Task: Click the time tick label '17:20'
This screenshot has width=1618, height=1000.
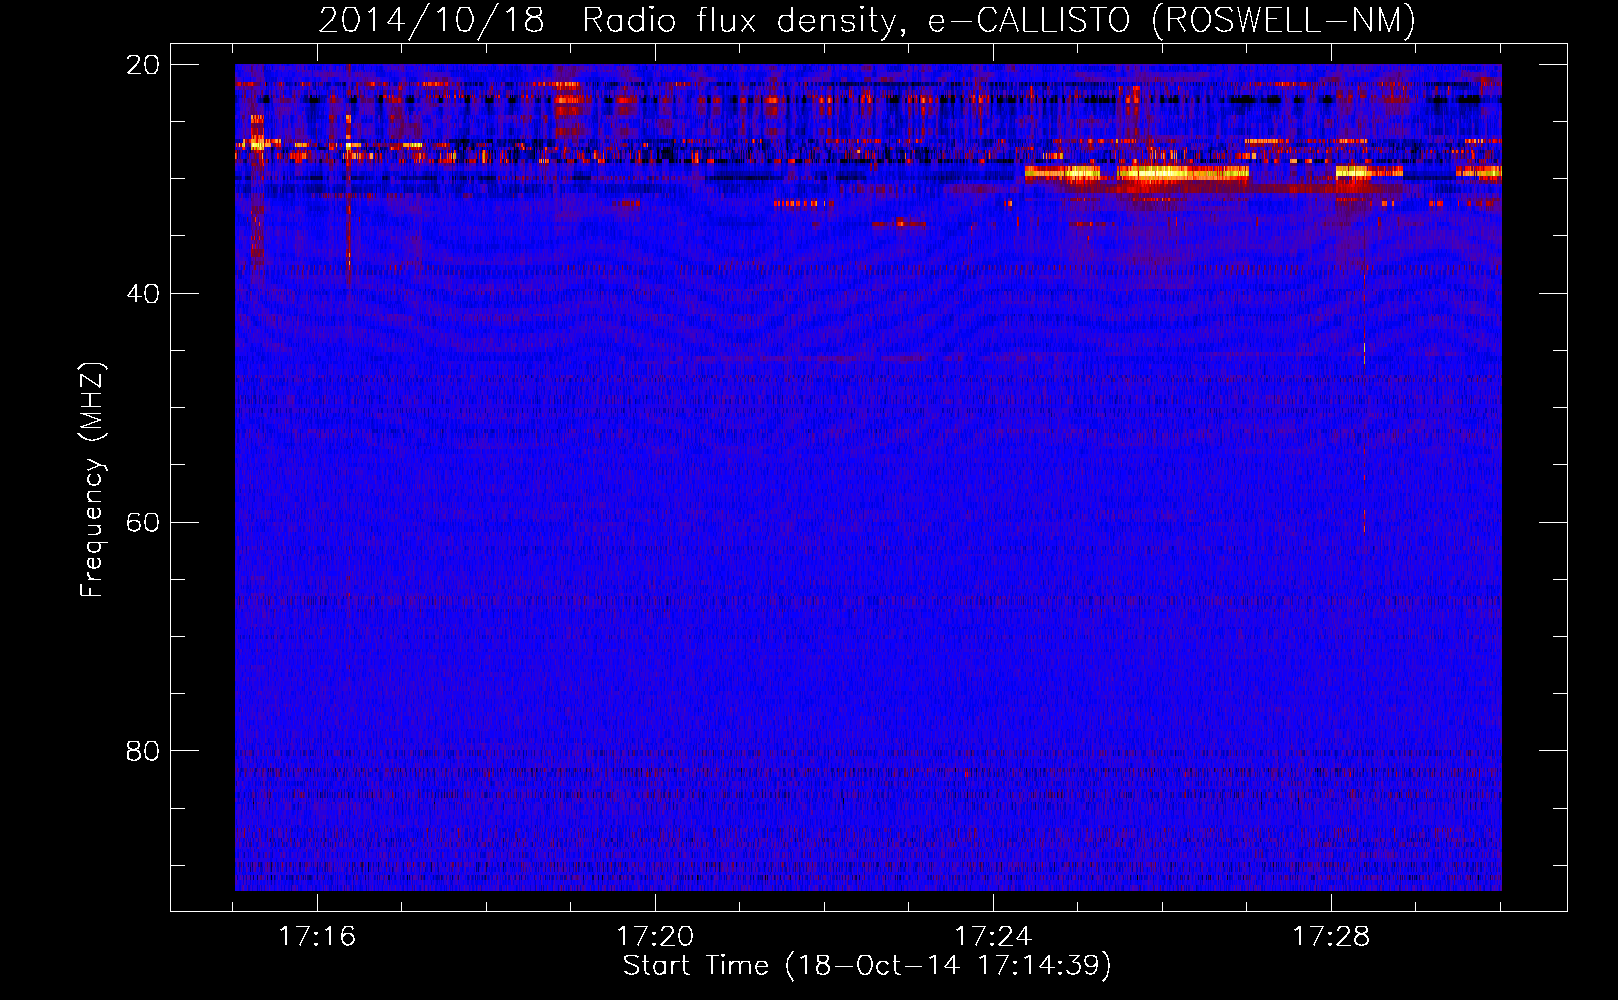Action: point(655,936)
